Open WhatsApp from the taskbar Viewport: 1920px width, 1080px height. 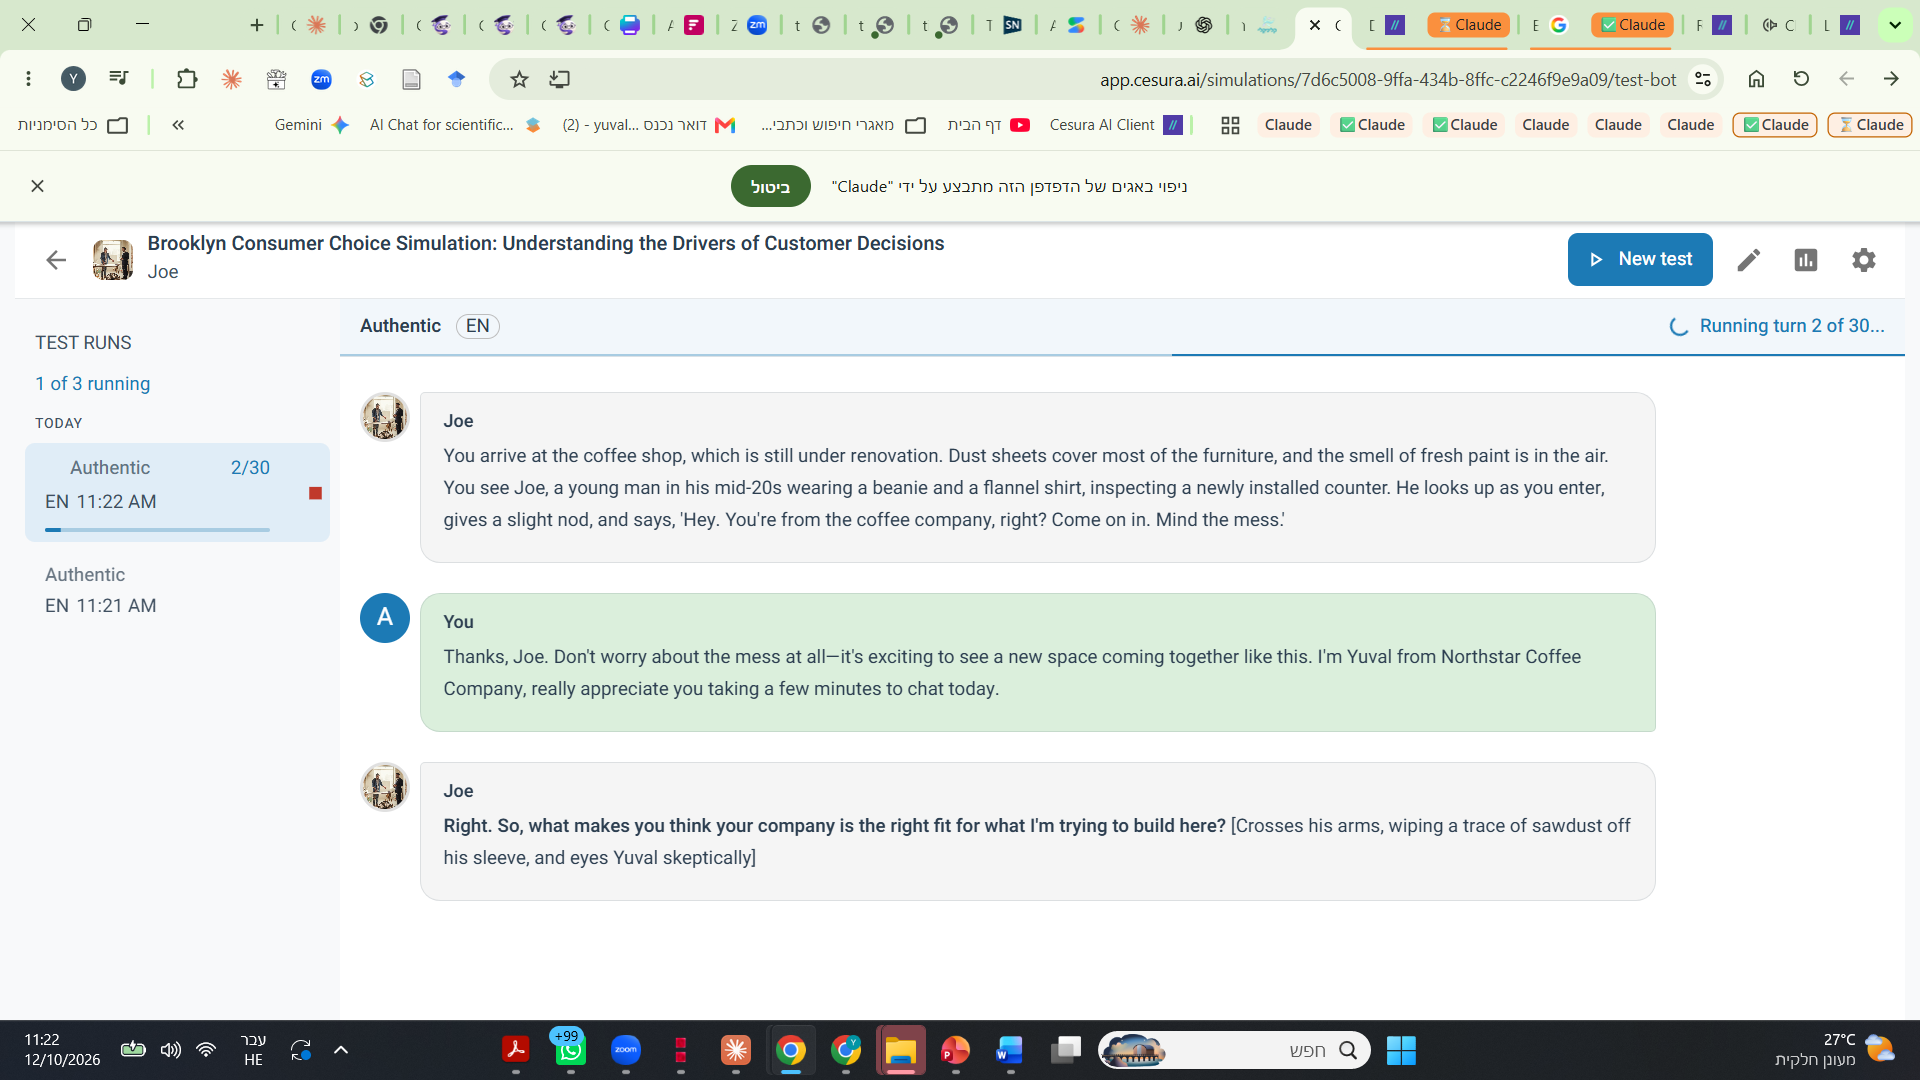570,1050
